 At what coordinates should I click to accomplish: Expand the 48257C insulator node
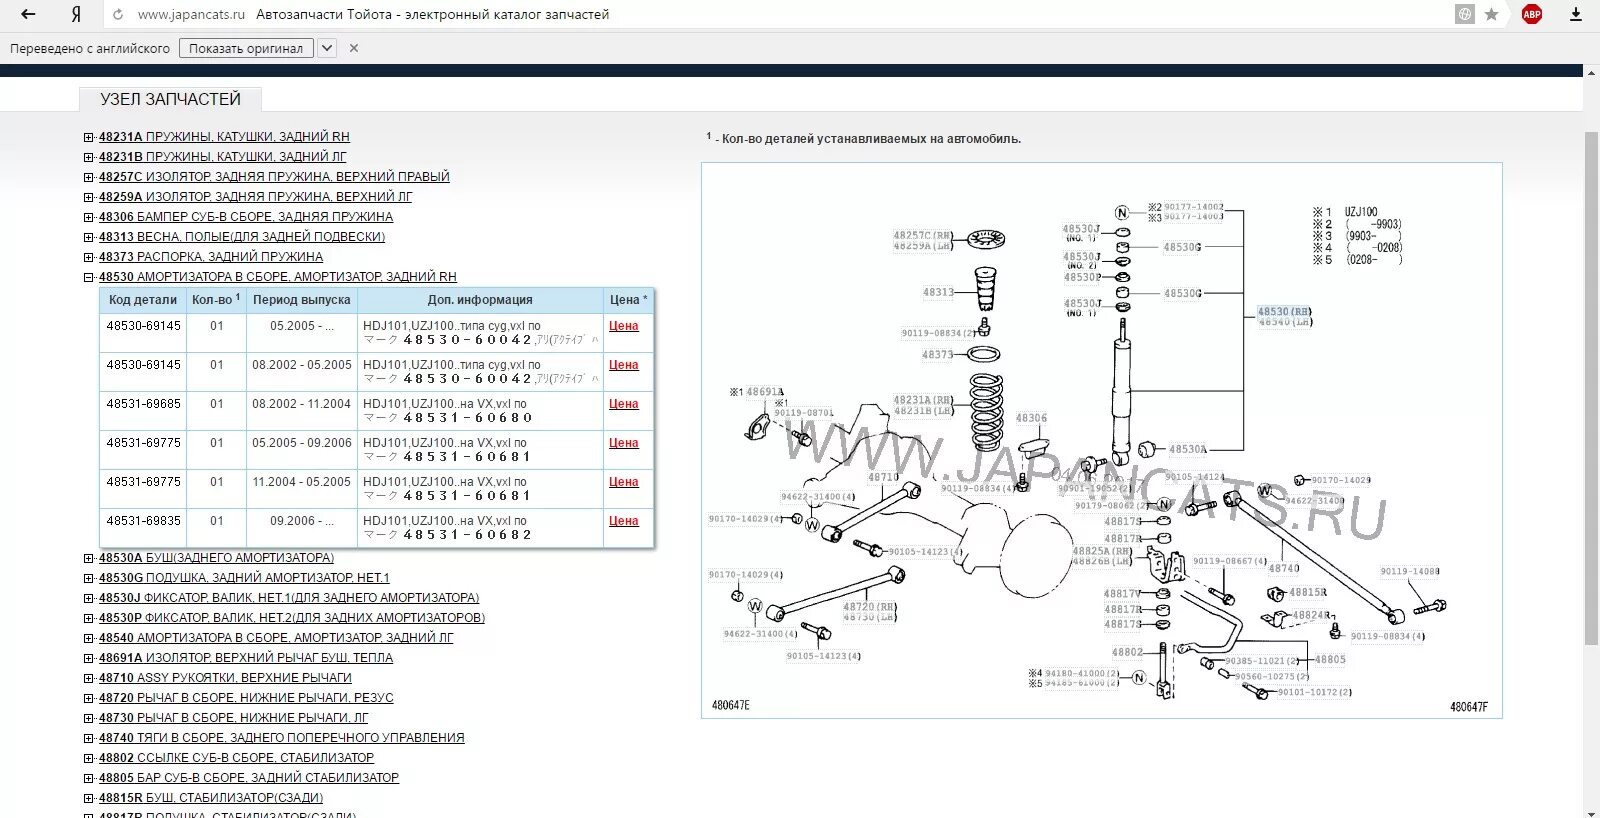89,177
